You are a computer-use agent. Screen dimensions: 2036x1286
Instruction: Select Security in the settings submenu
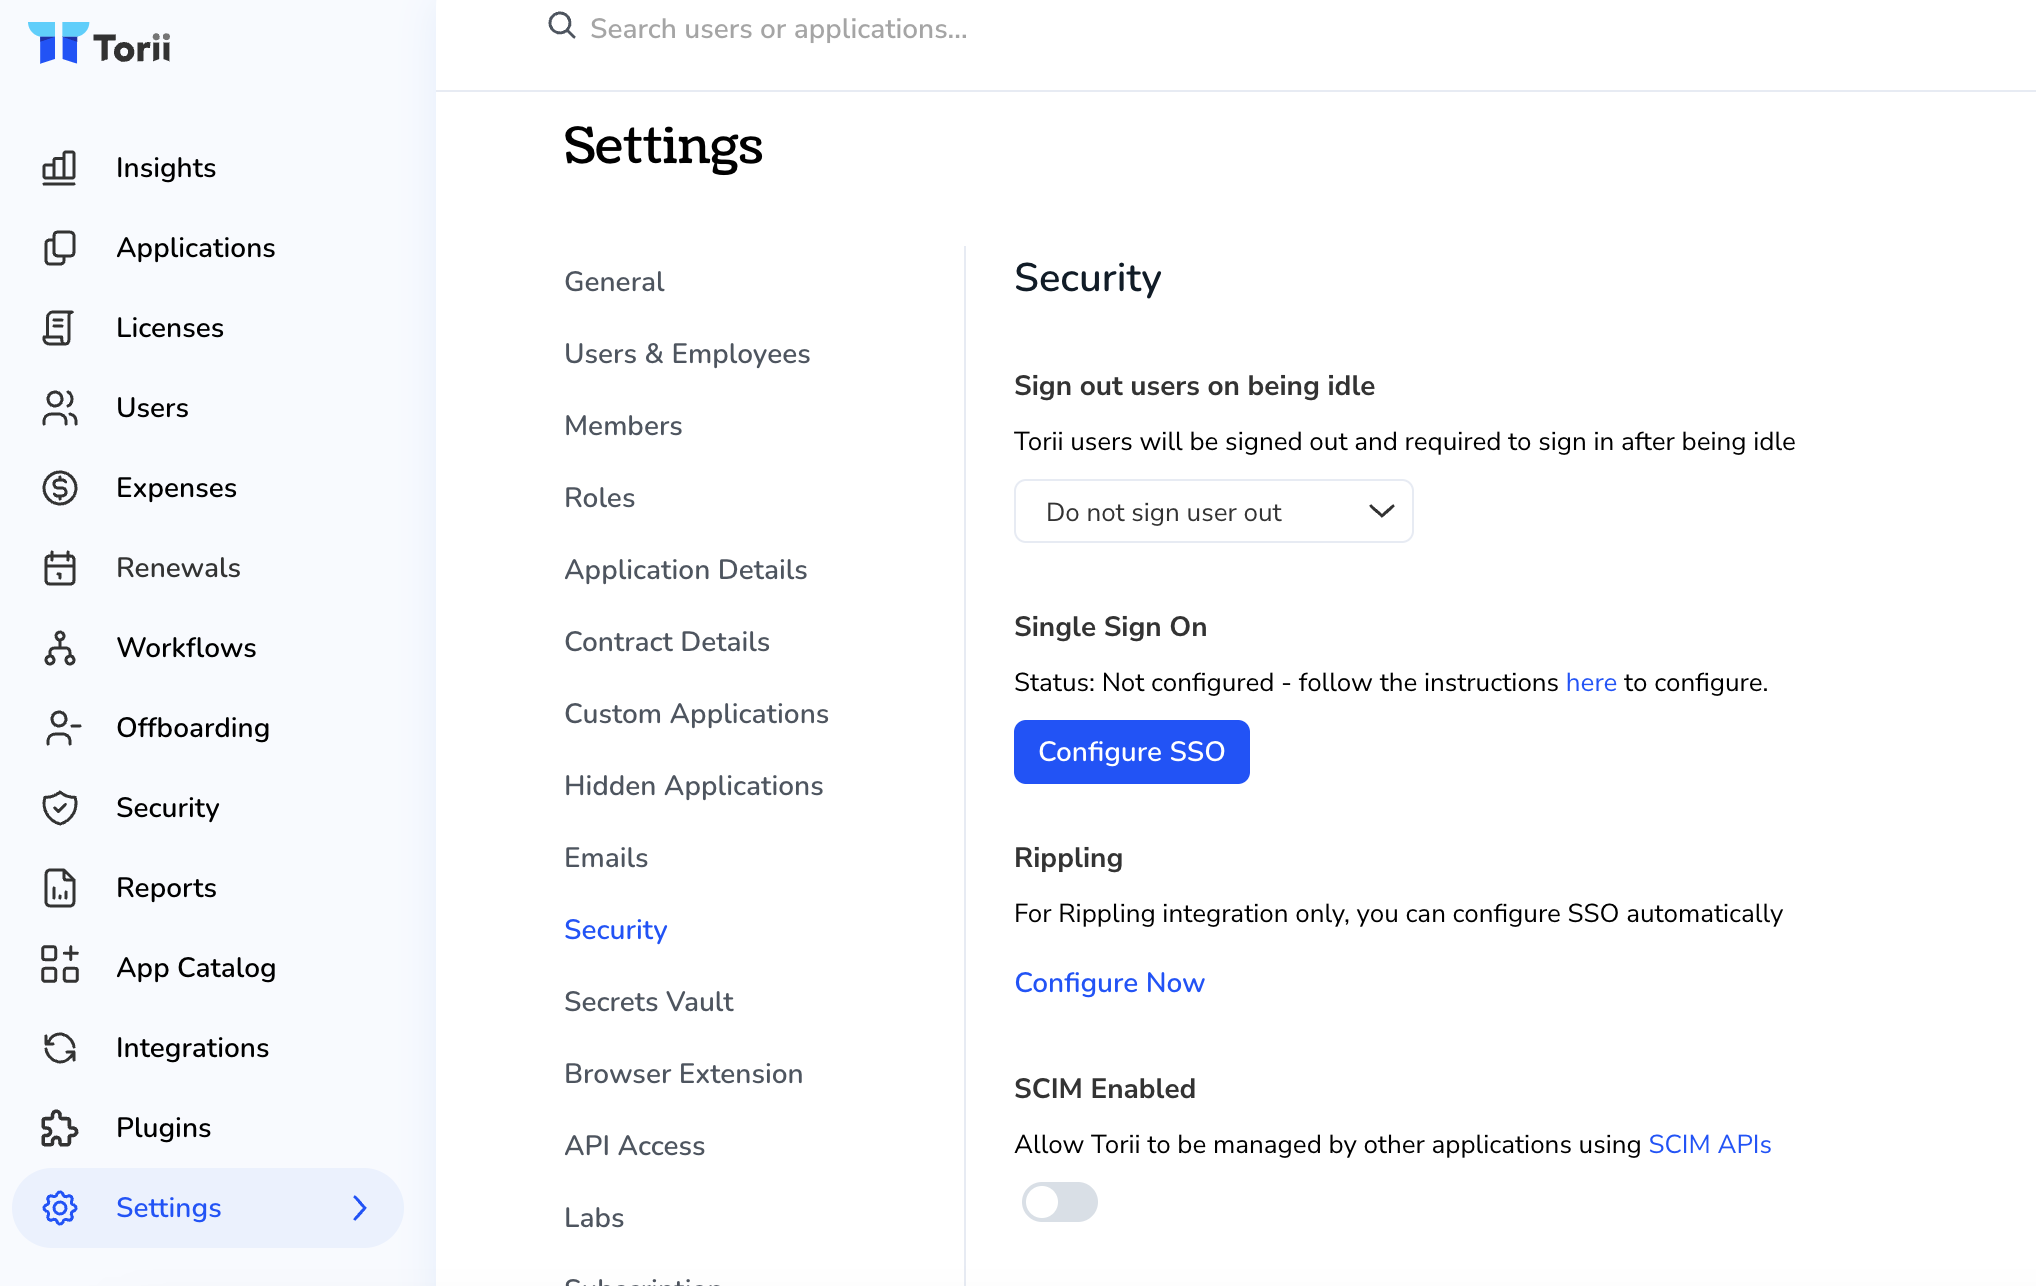[x=615, y=930]
